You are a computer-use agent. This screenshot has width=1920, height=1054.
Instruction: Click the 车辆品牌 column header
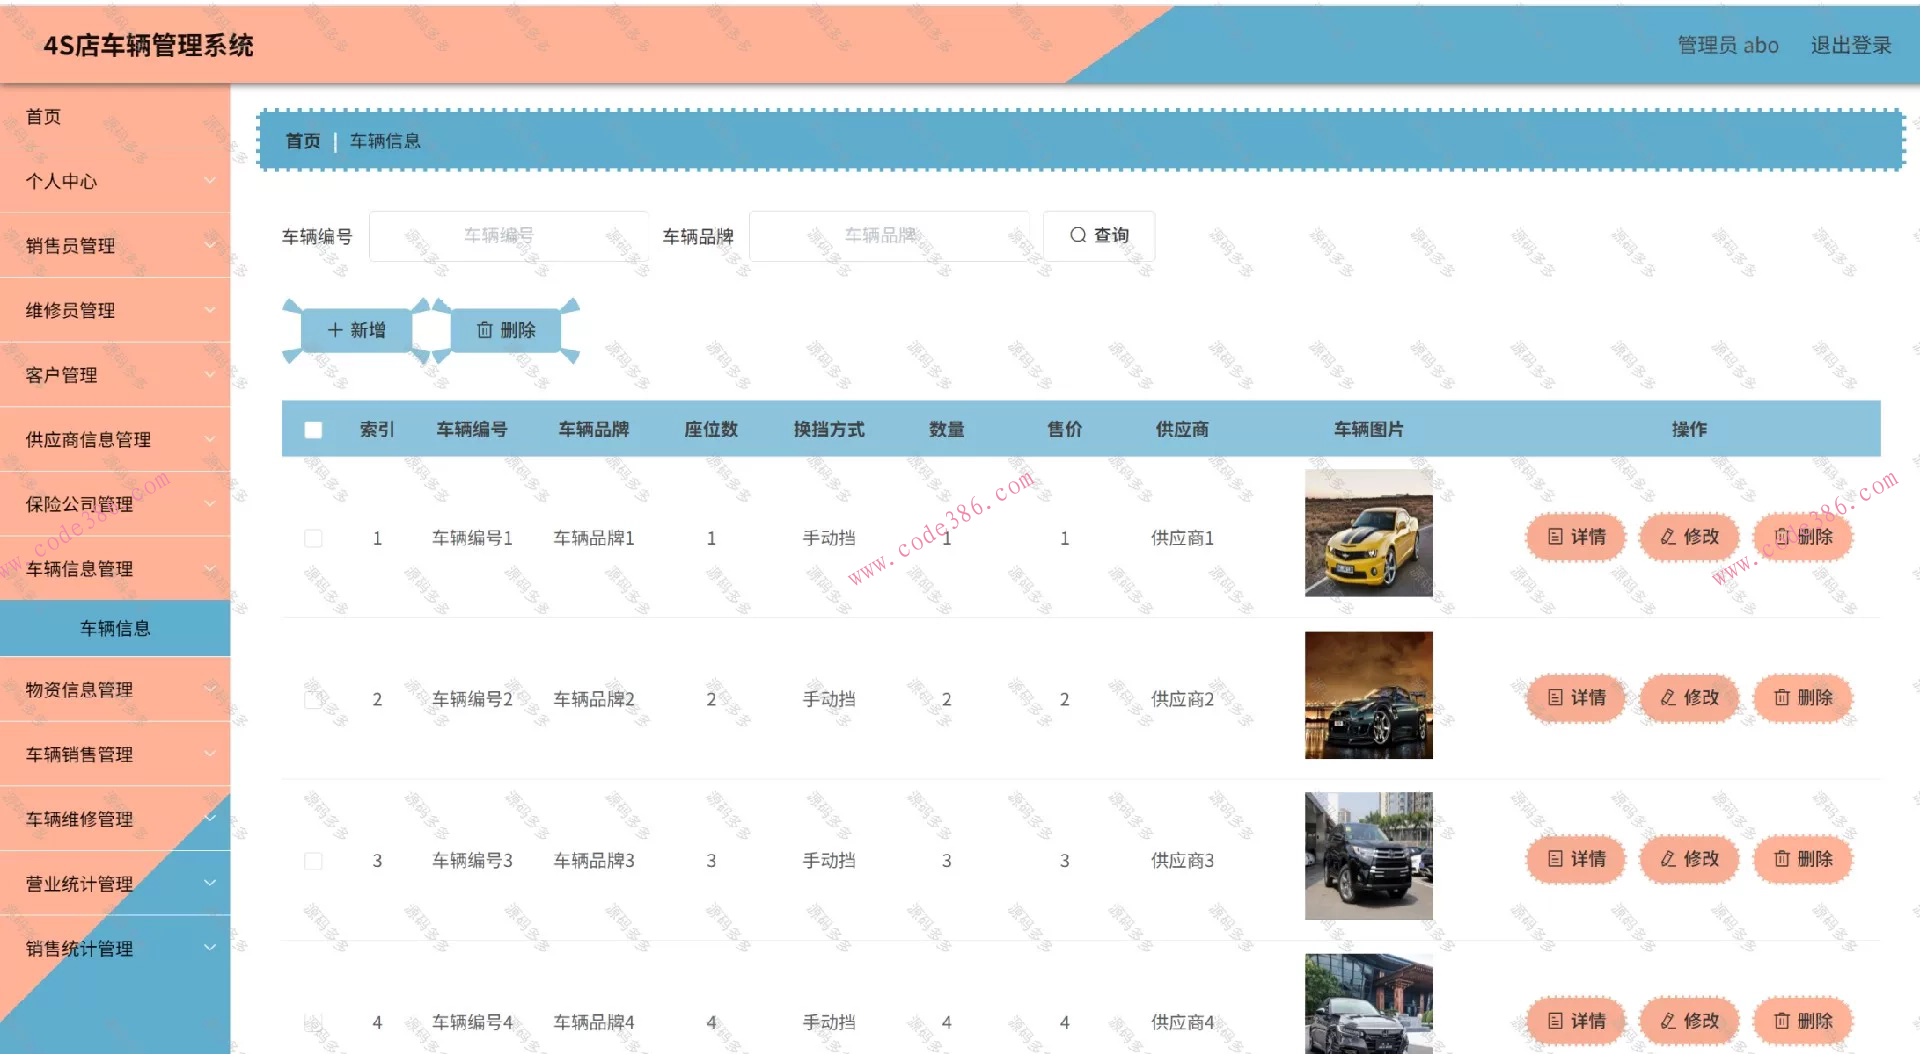594,429
